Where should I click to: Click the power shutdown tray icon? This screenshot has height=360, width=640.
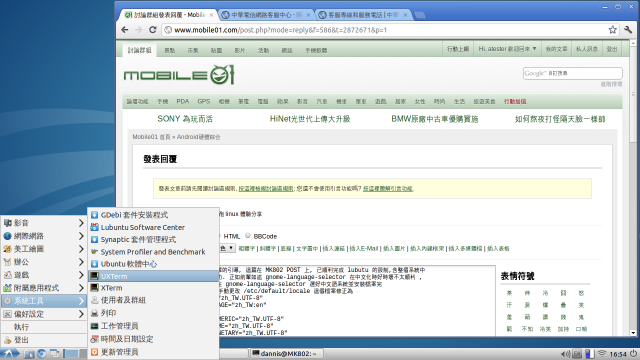[634, 354]
